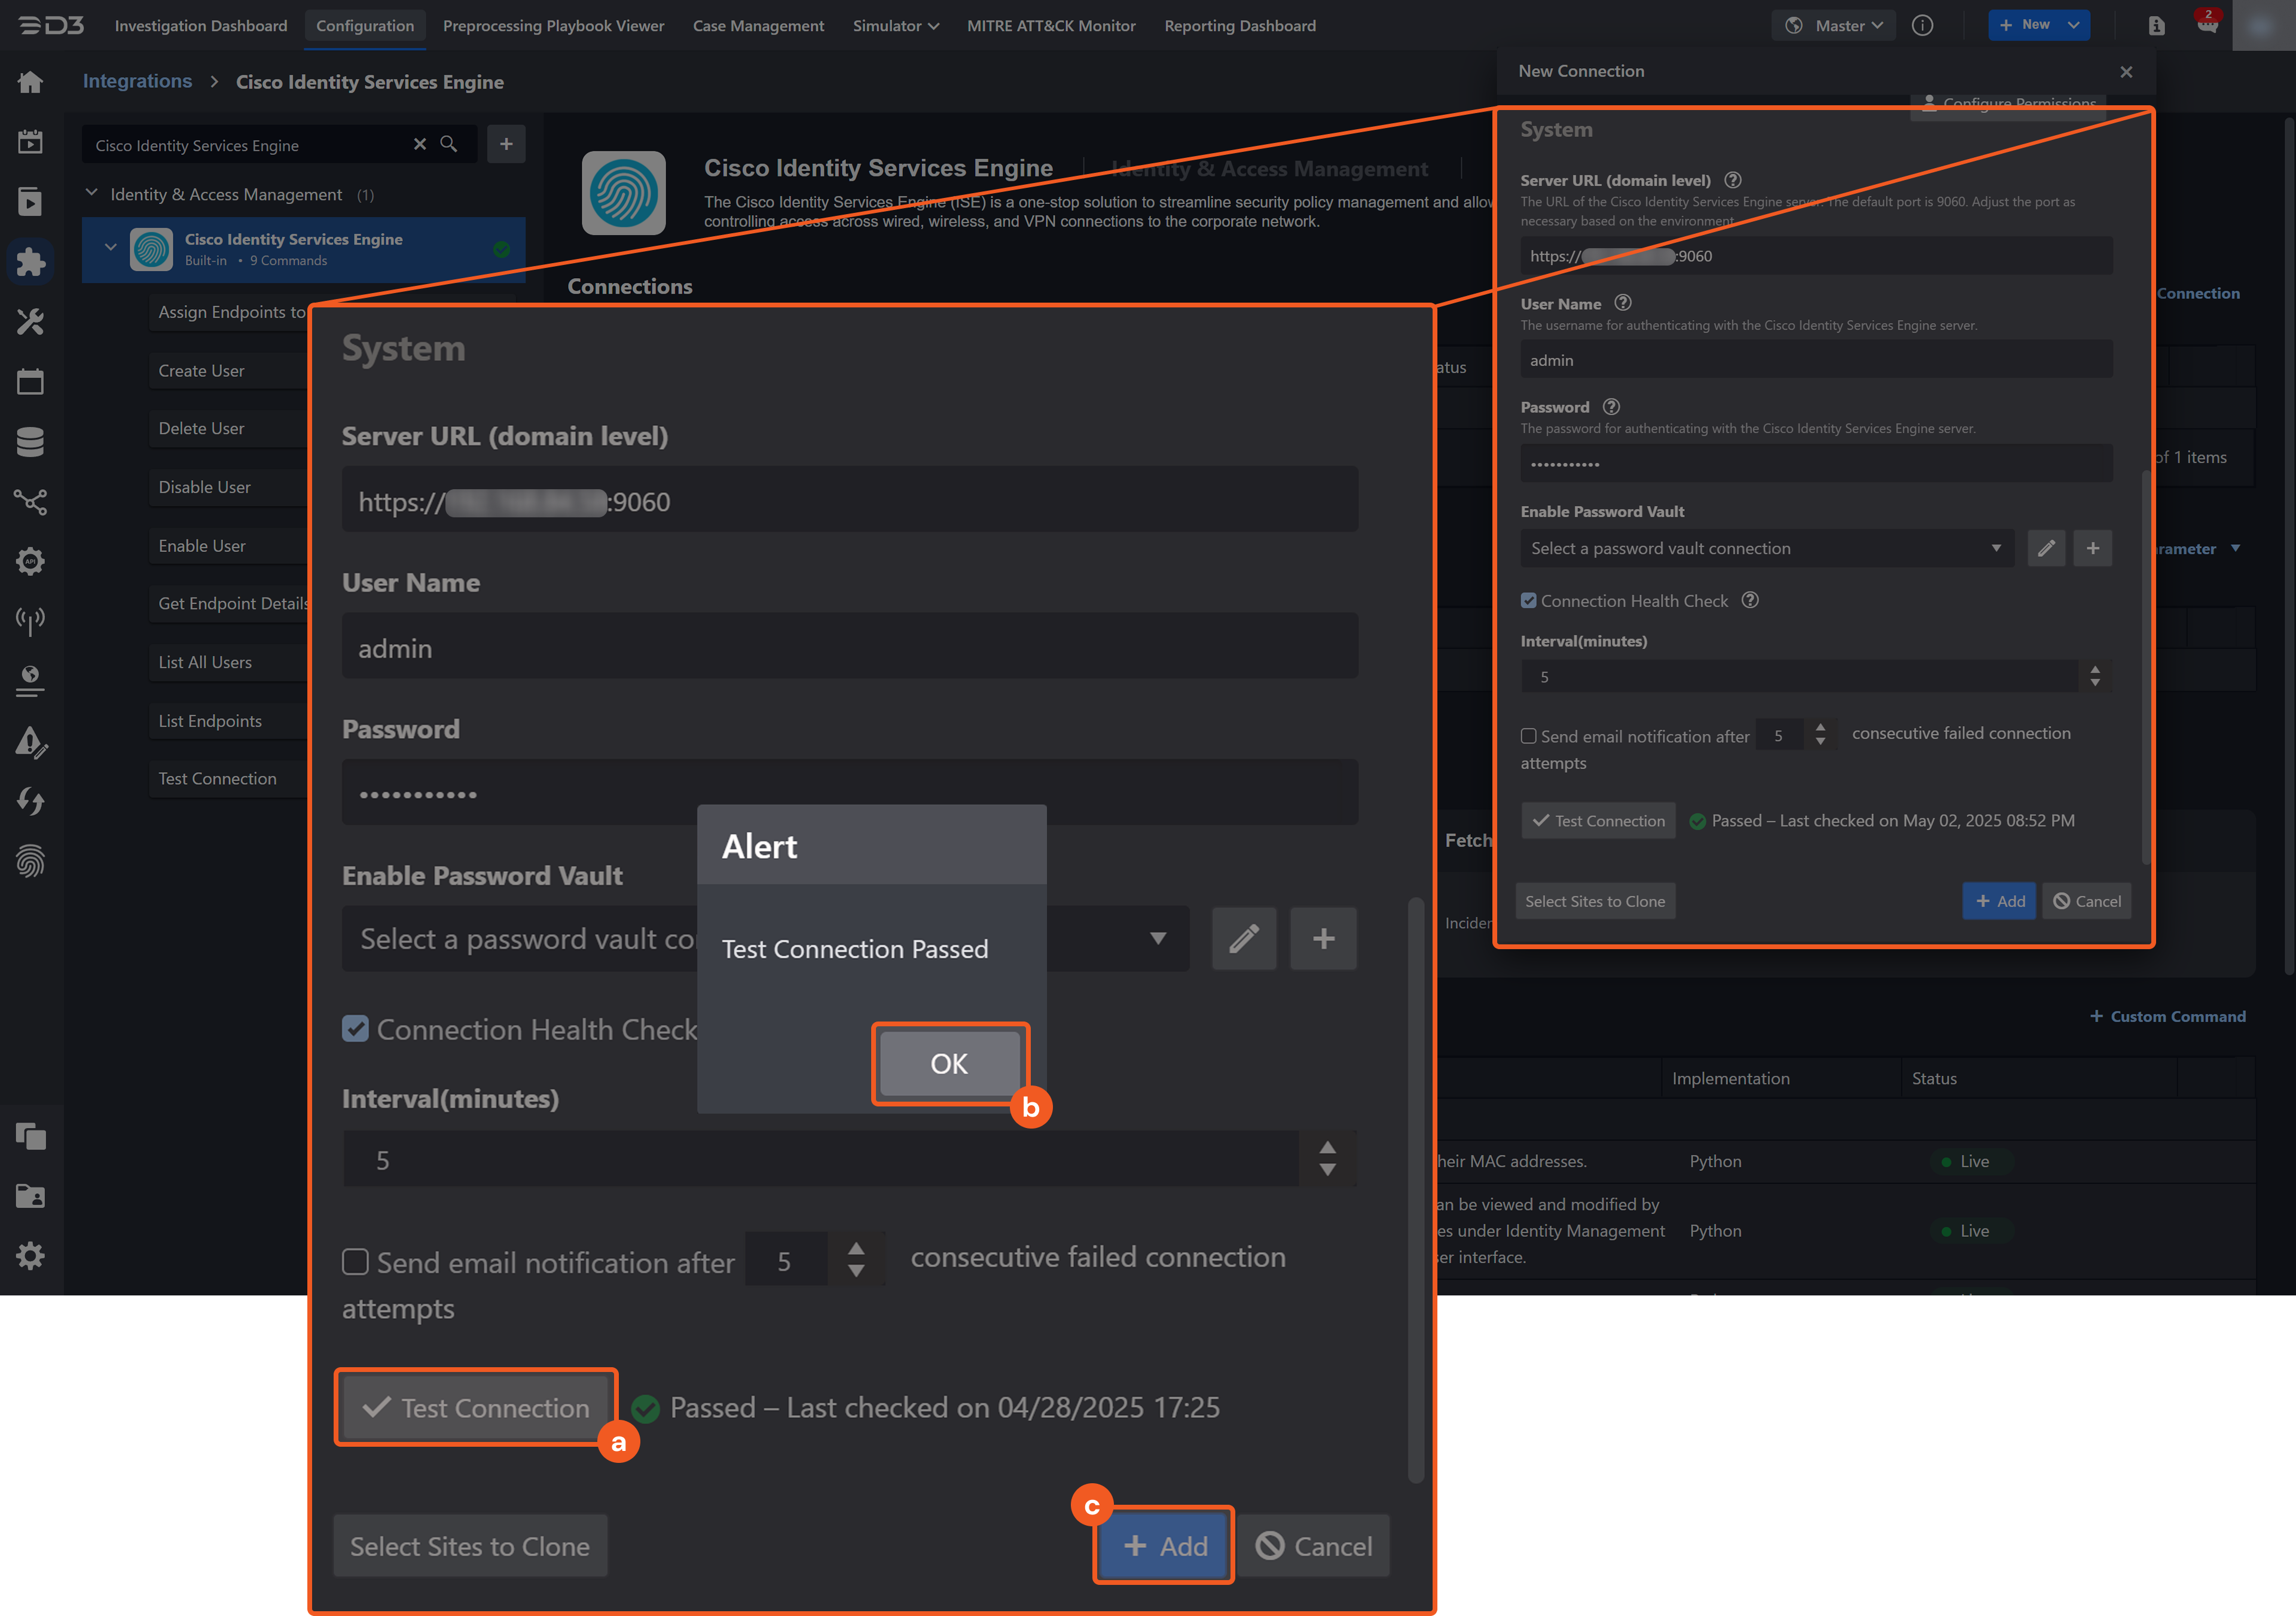This screenshot has height=1616, width=2296.
Task: Enable the Send email notification checkbox in zoomed panel
Action: point(355,1261)
